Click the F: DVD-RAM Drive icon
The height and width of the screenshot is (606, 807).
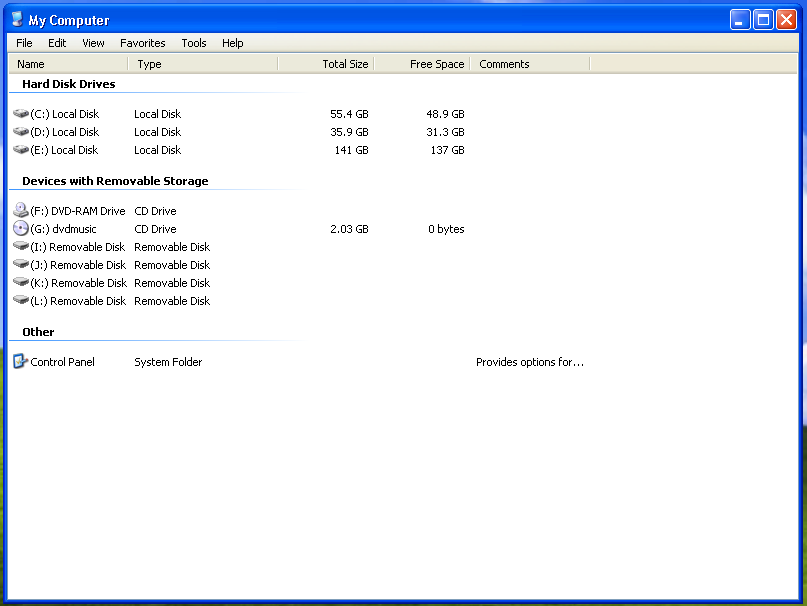21,210
